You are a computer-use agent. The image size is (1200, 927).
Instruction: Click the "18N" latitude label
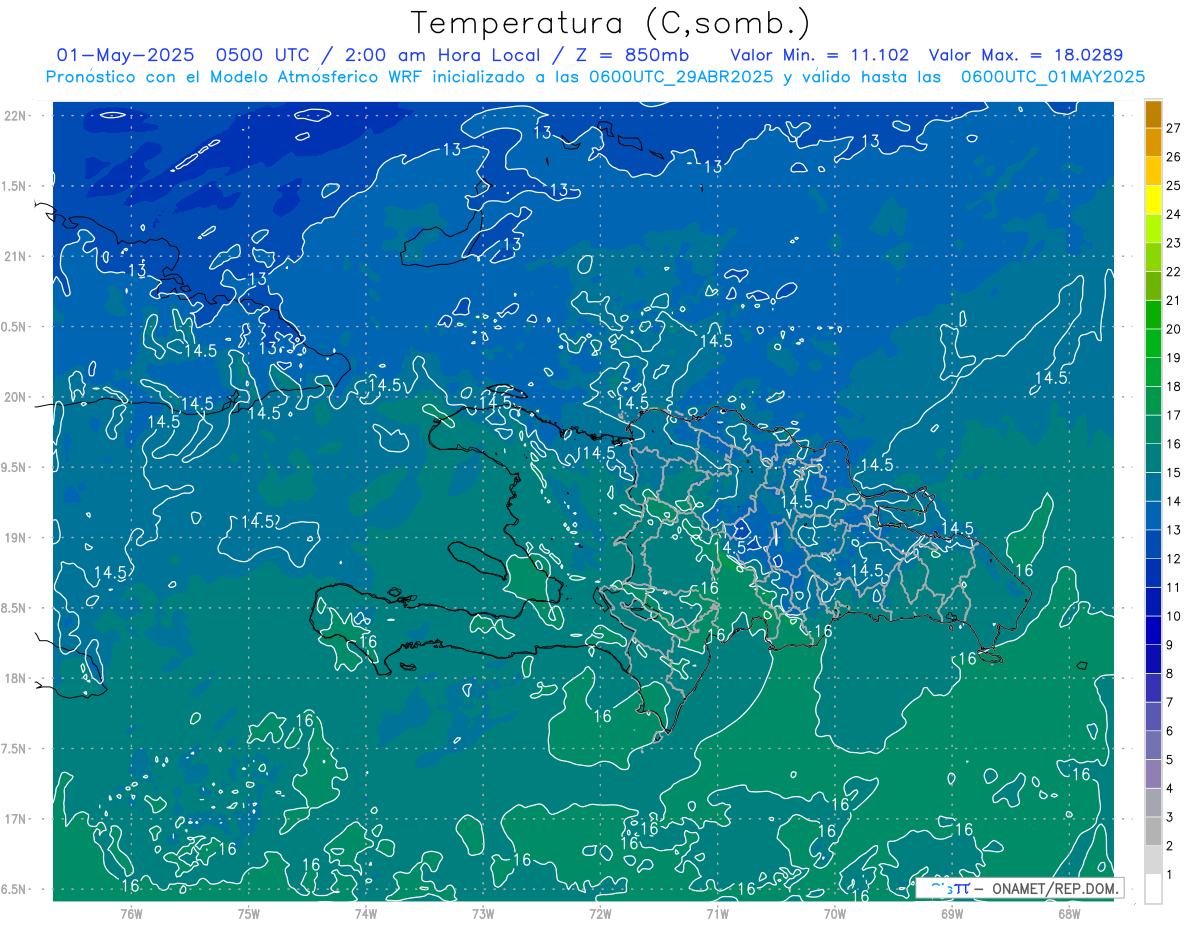(16, 679)
